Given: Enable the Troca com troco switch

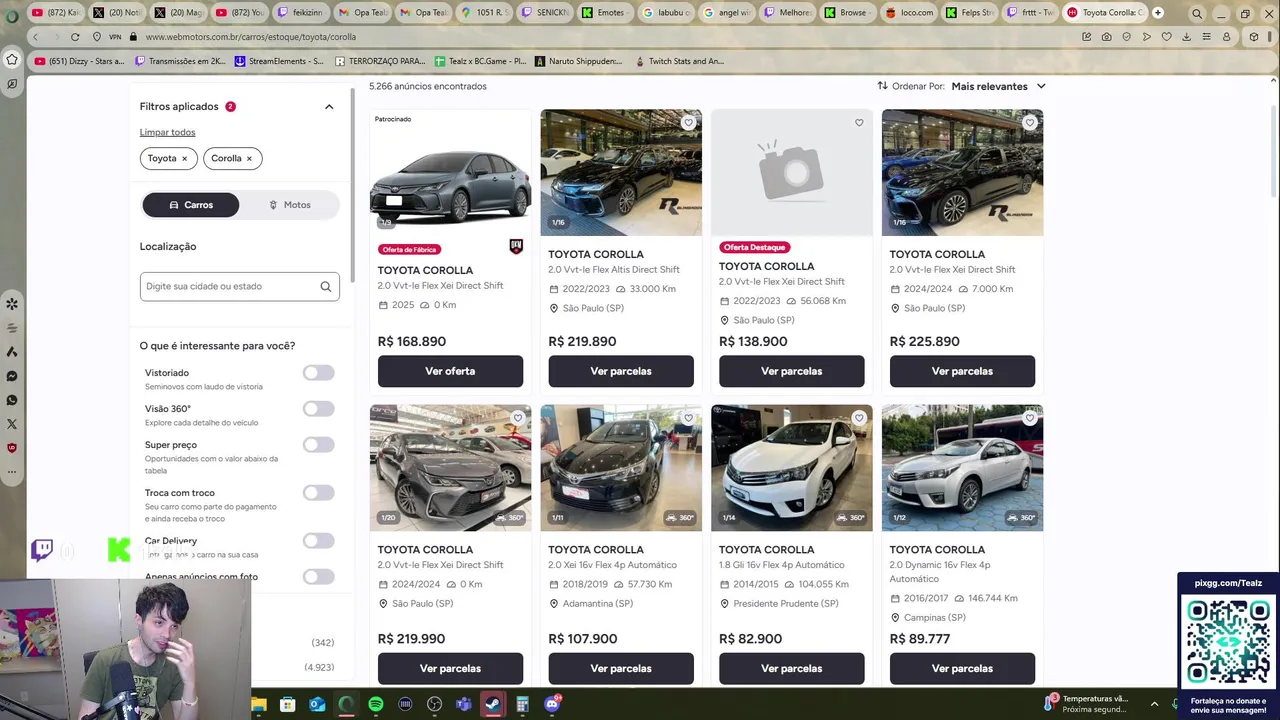Looking at the screenshot, I should 318,493.
